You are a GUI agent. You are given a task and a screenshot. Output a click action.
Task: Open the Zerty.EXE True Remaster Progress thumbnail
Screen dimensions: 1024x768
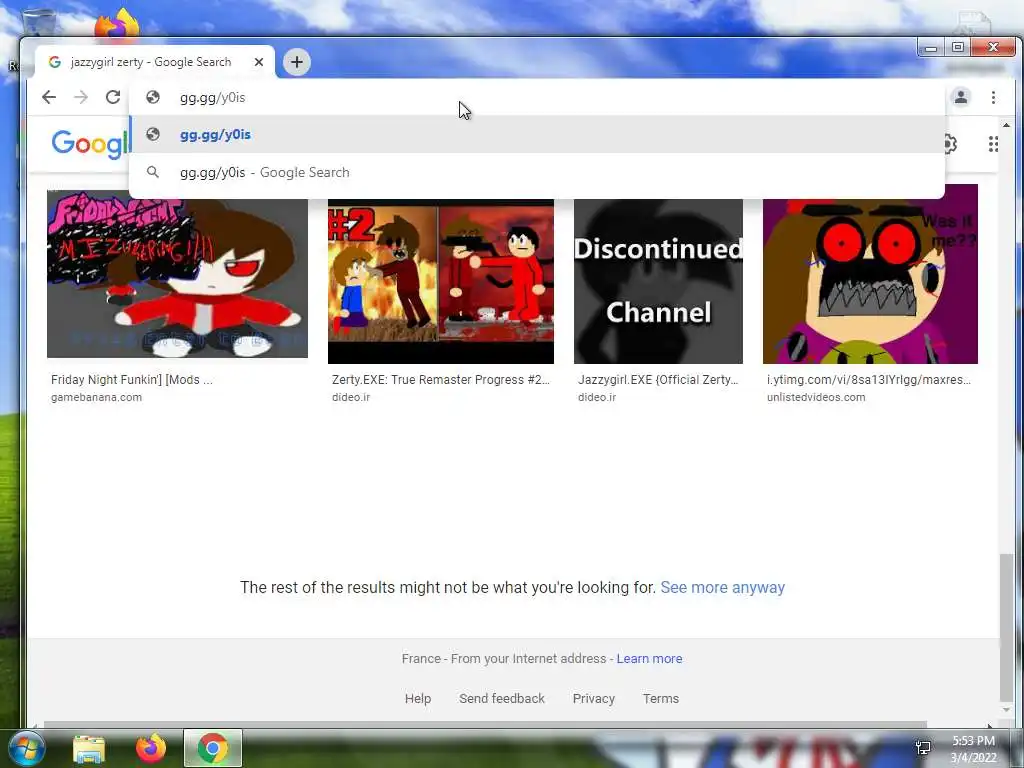[441, 281]
